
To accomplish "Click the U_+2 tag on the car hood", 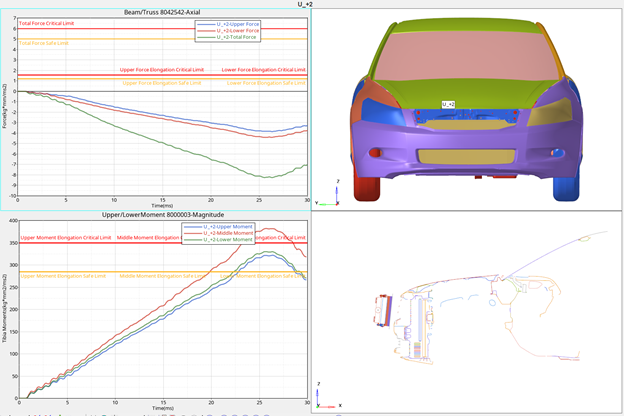I will [450, 103].
